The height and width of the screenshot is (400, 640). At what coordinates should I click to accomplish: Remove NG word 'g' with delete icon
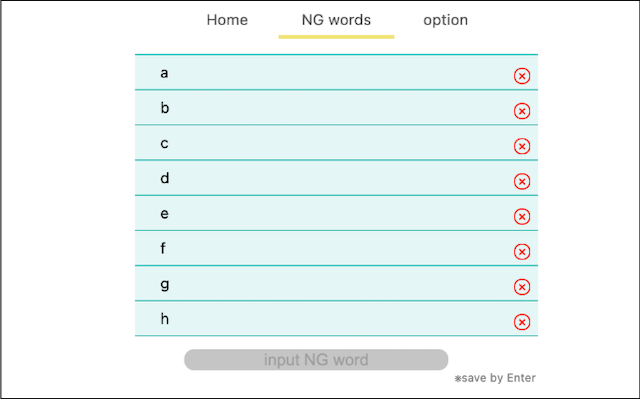point(522,287)
